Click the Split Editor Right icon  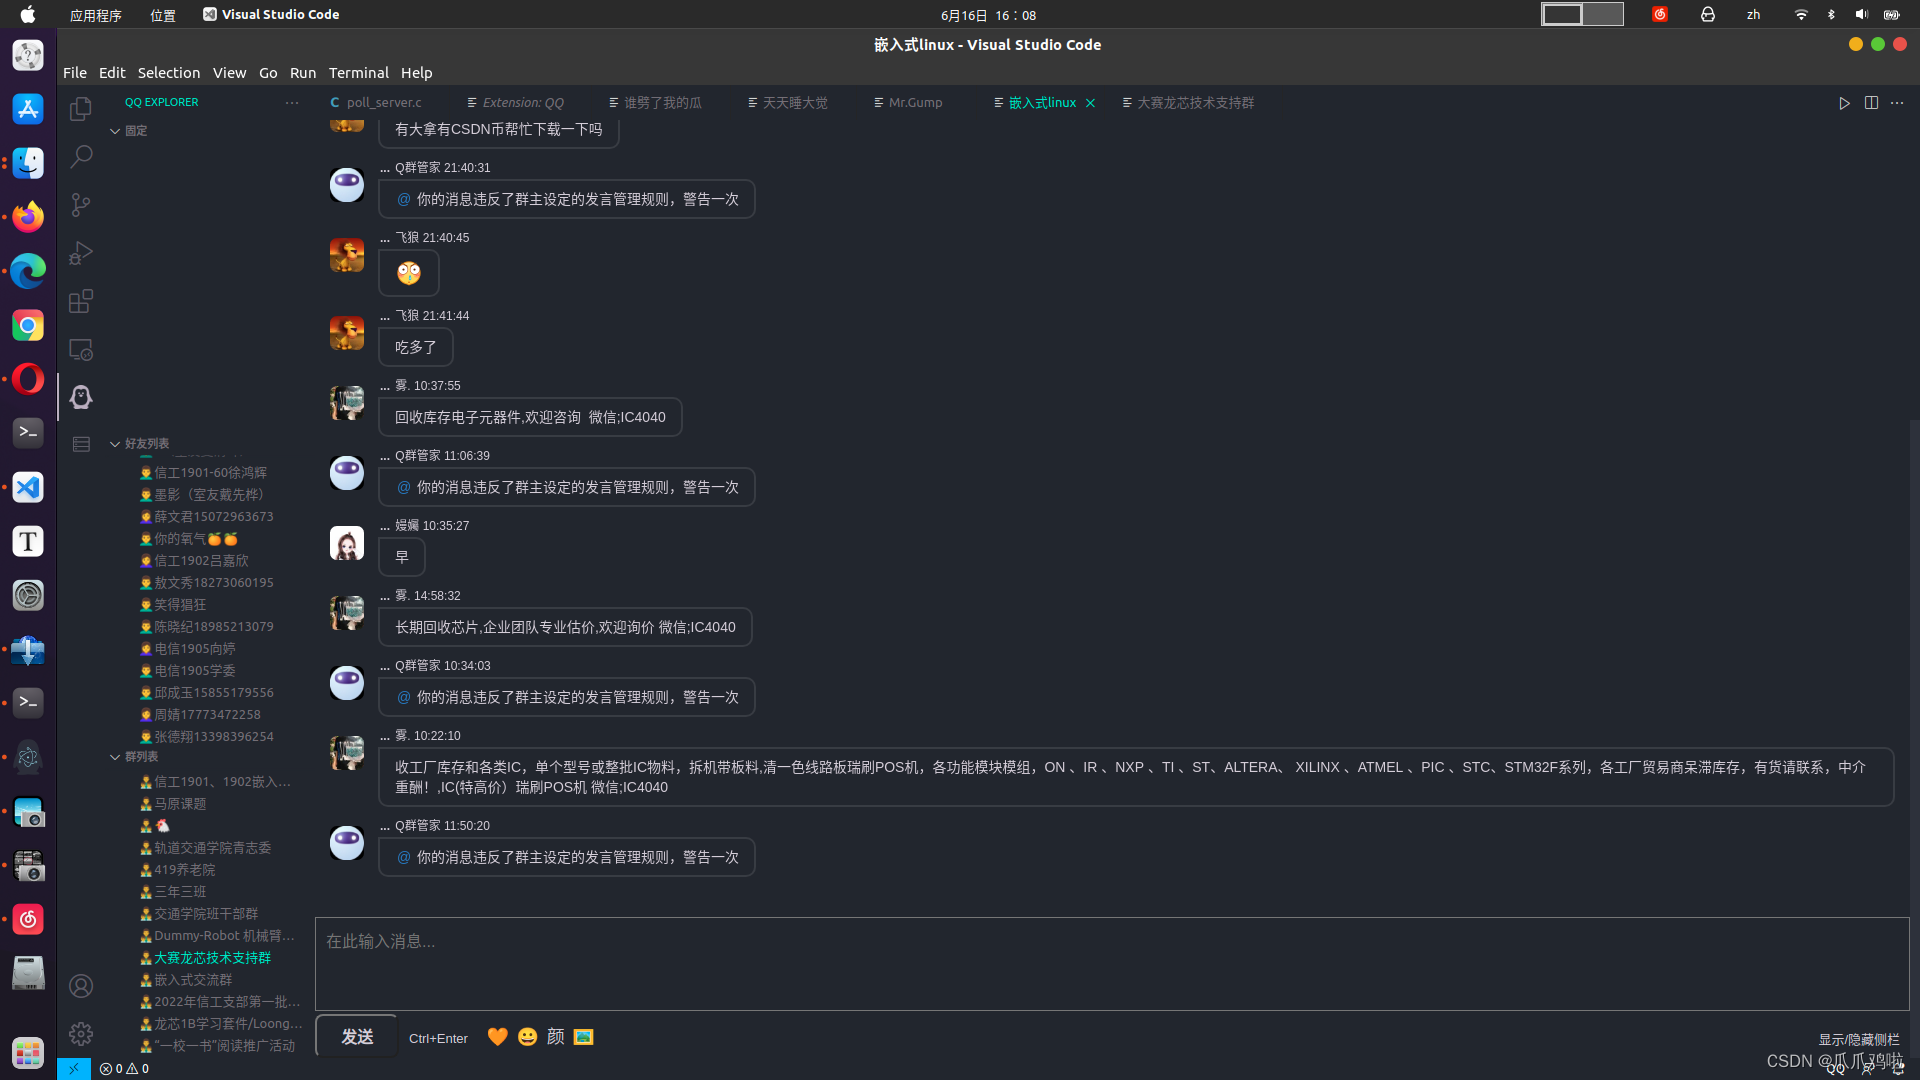(1871, 103)
